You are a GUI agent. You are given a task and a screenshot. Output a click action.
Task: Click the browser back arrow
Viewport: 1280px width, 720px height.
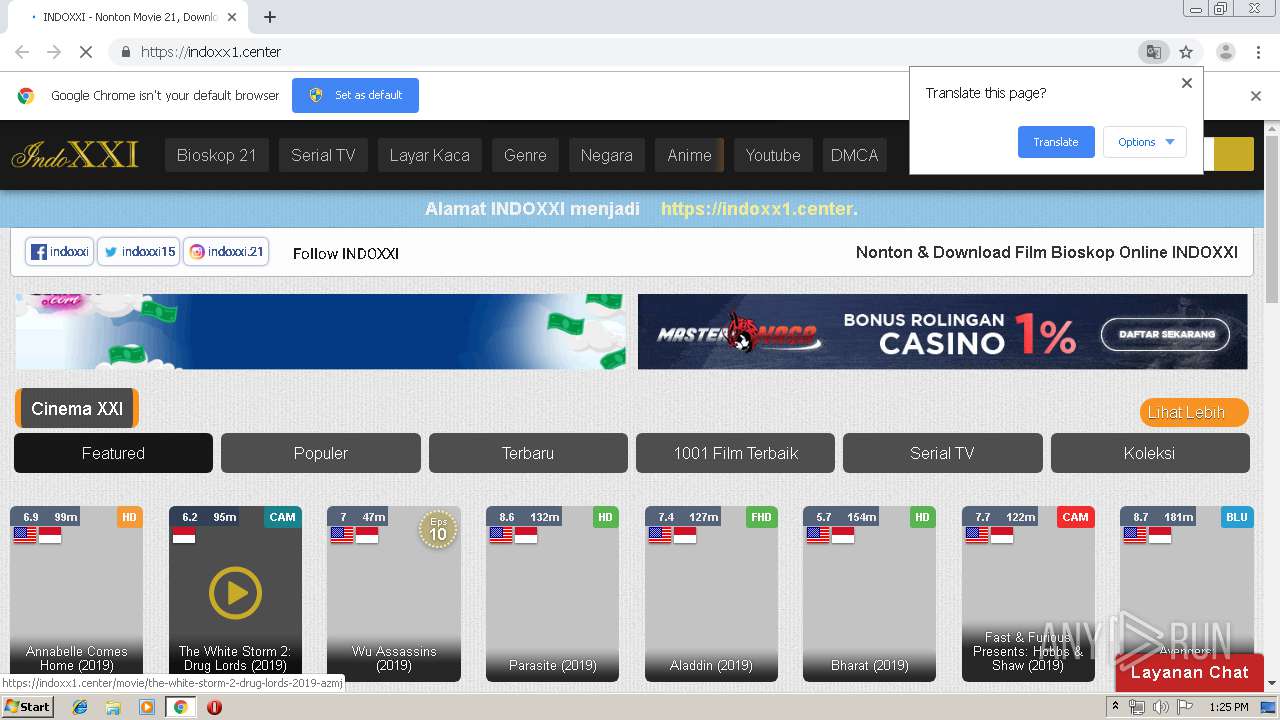(x=22, y=52)
